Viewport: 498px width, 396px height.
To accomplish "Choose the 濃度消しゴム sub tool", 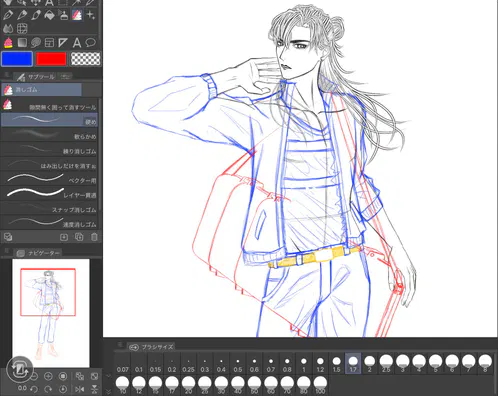I will point(49,222).
